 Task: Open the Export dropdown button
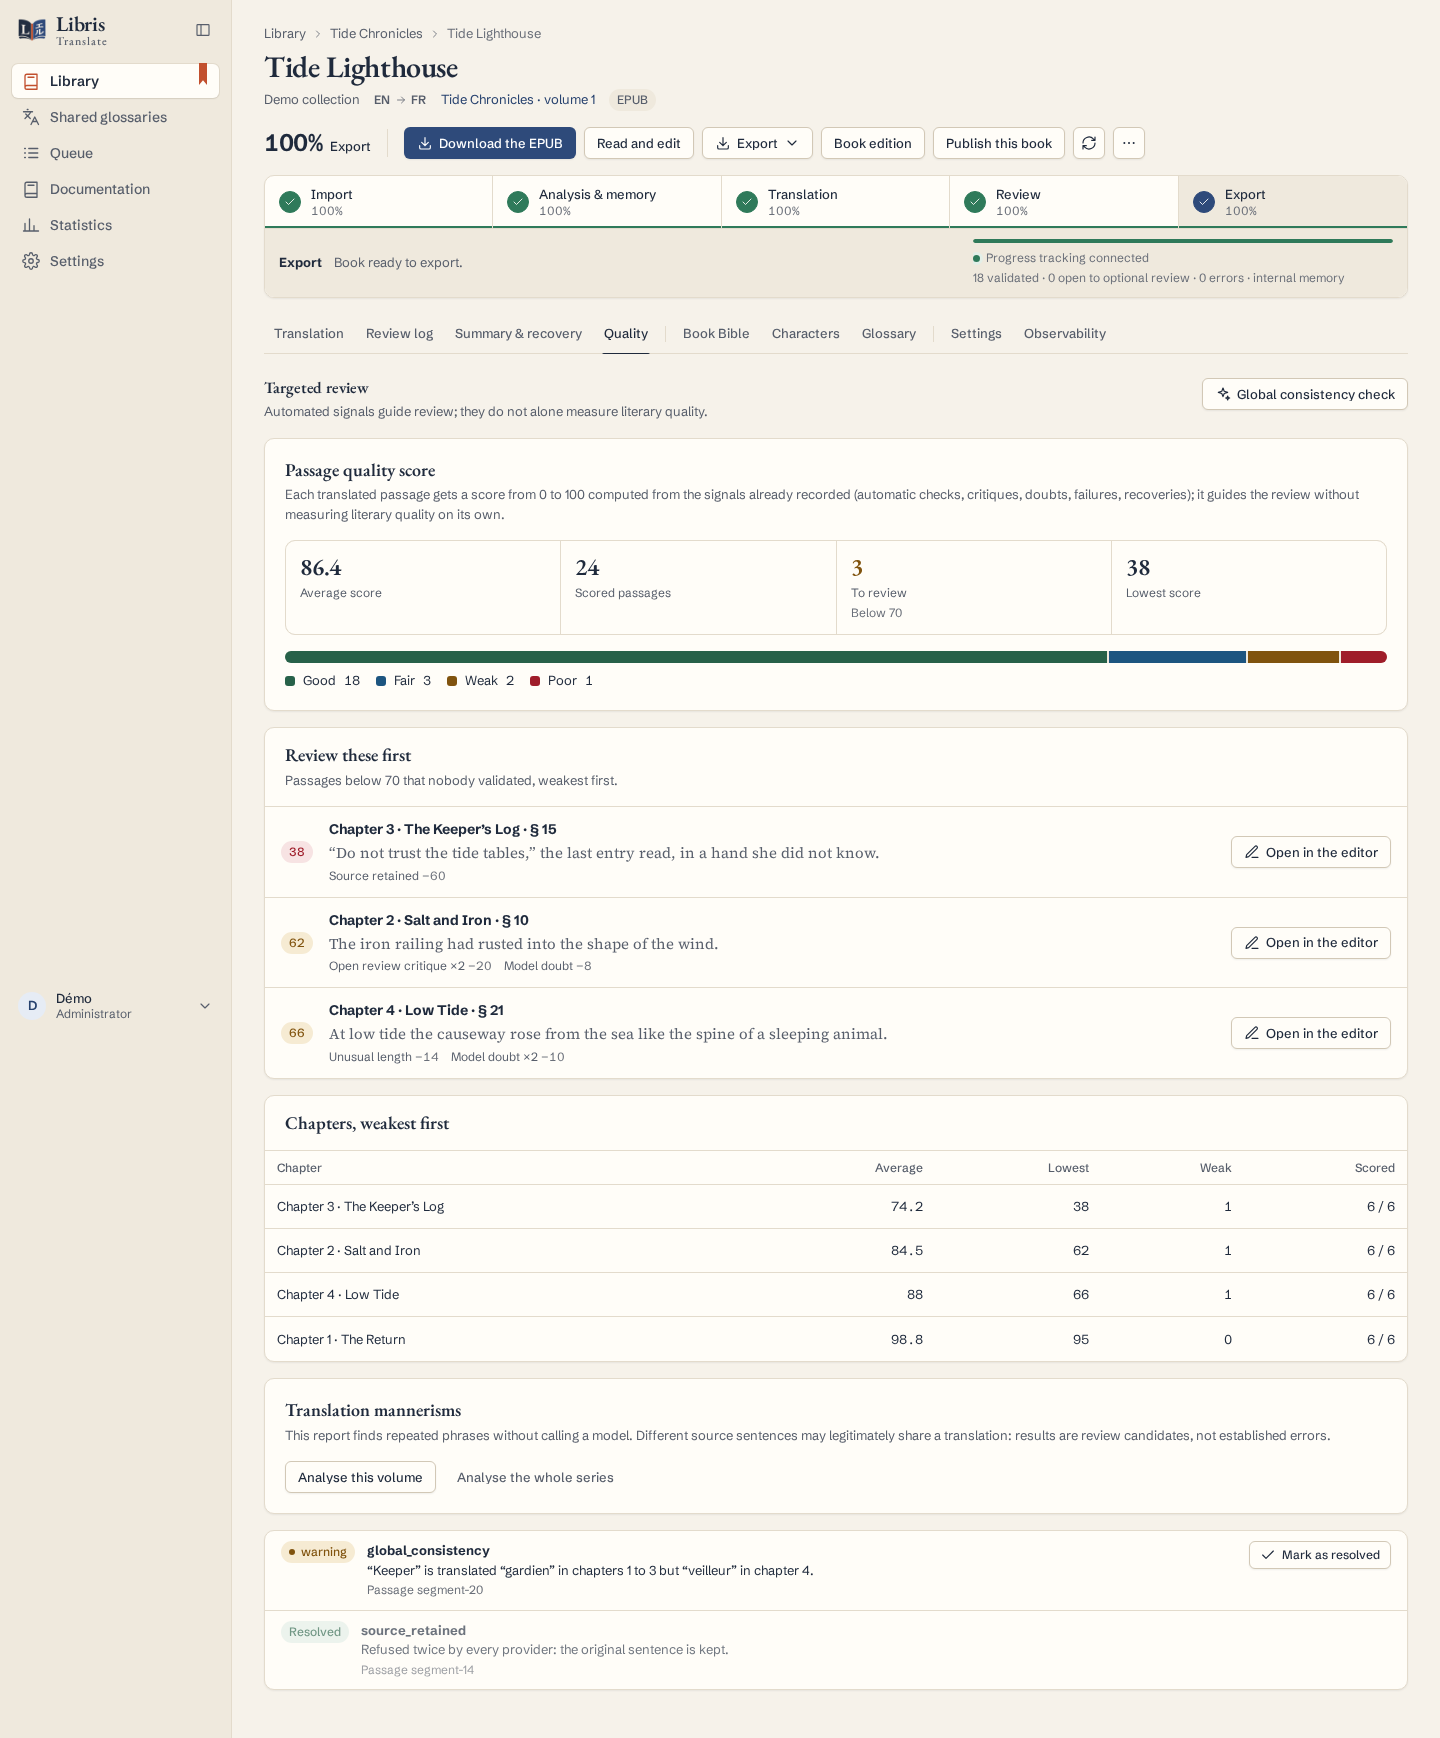pos(757,143)
